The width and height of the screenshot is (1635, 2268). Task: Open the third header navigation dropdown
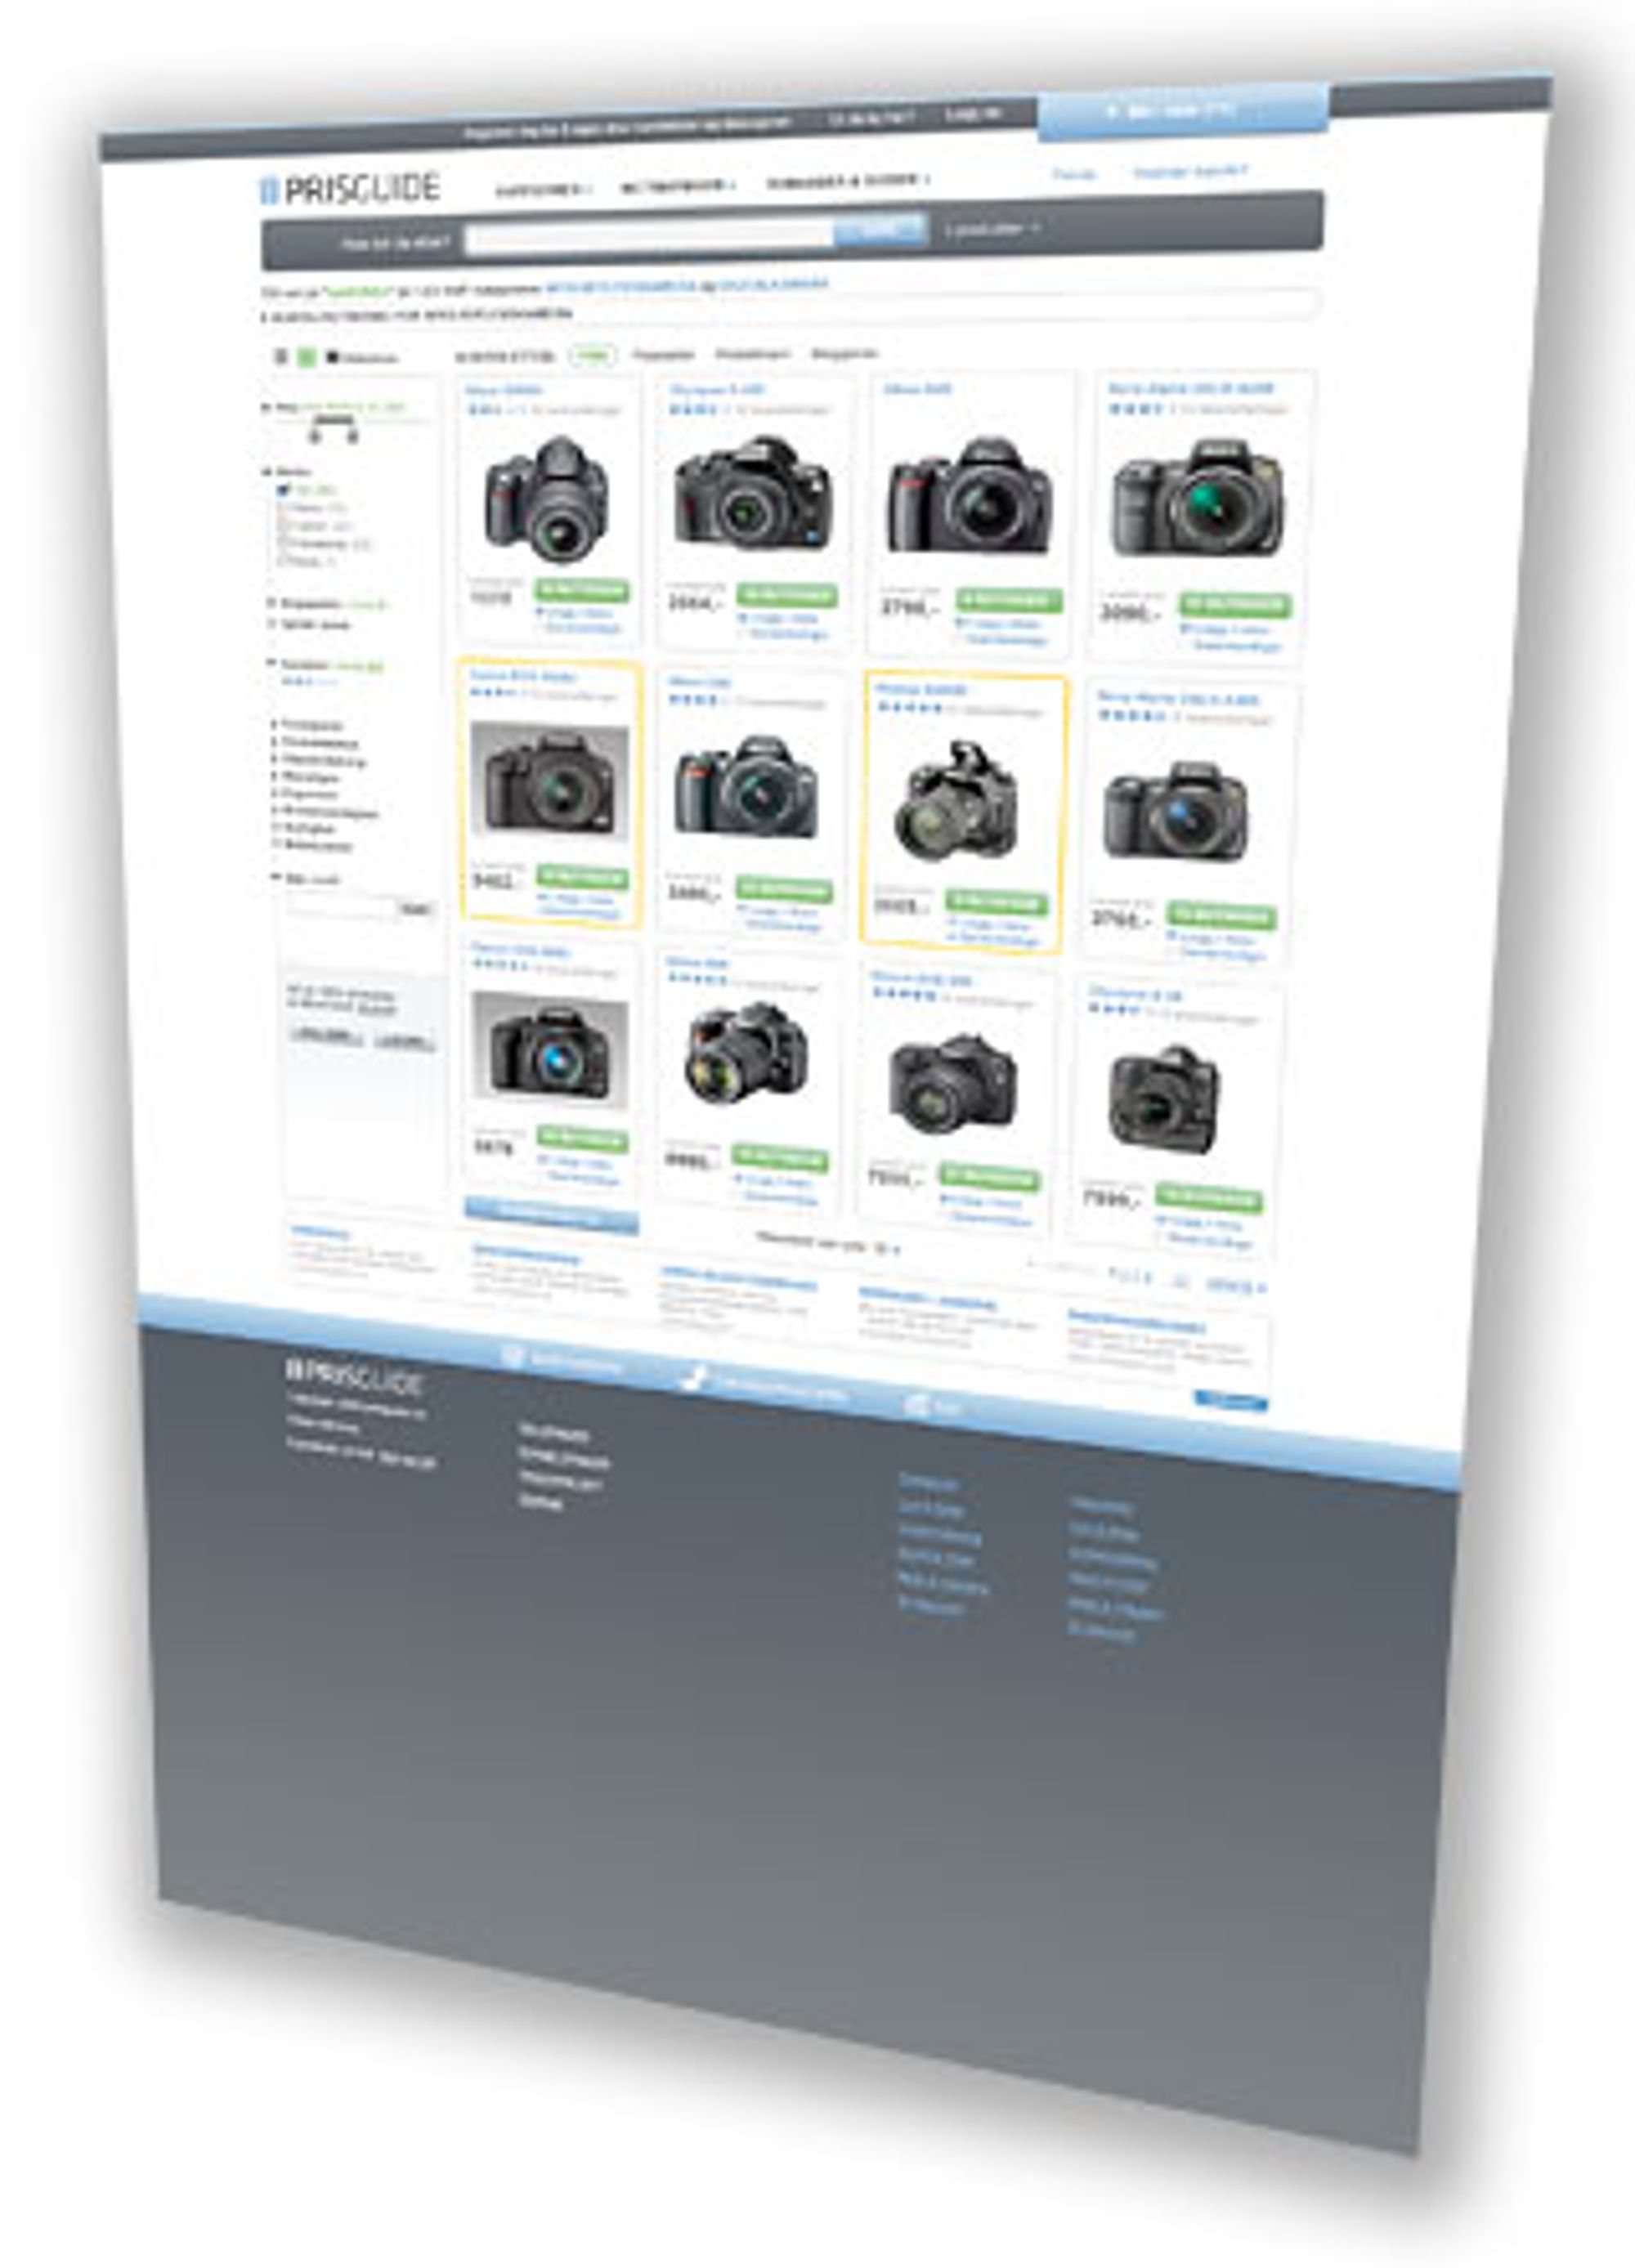point(848,182)
